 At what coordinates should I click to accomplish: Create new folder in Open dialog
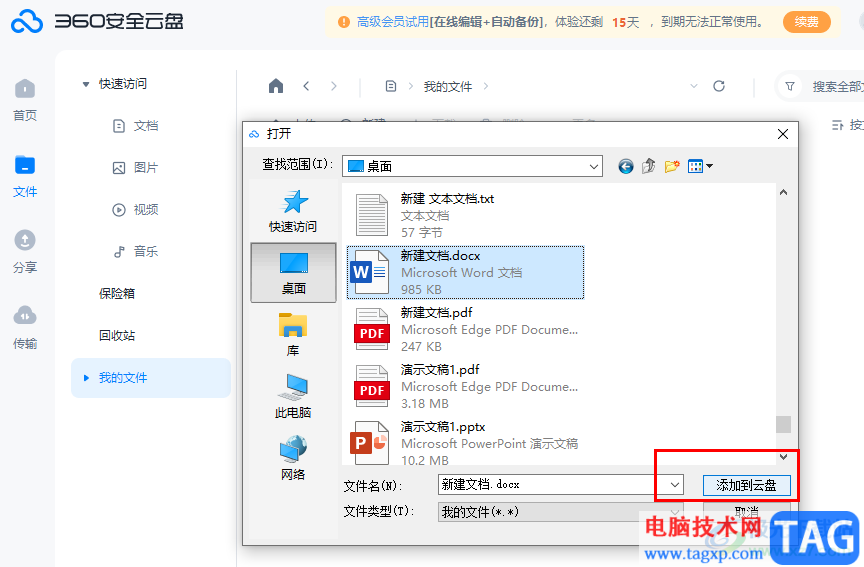point(672,166)
